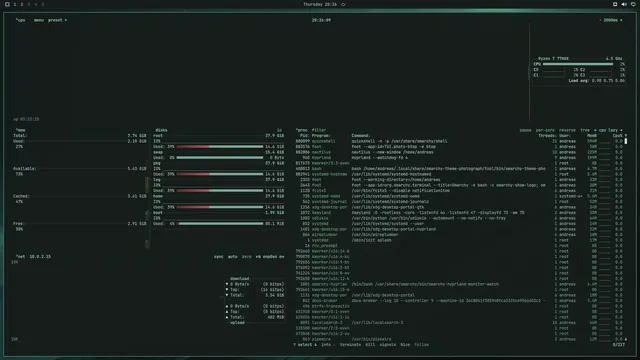Viewport: 640px width, 360px height.
Task: Toggle the cpu box label
Action: tap(20, 20)
